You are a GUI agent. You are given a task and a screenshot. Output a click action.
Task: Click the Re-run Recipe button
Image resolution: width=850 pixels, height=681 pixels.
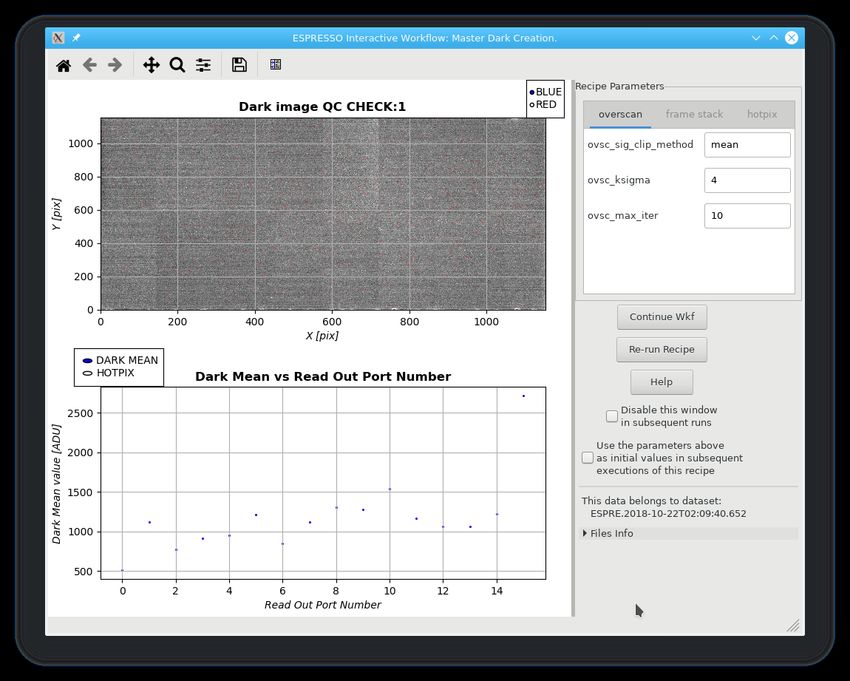point(662,349)
